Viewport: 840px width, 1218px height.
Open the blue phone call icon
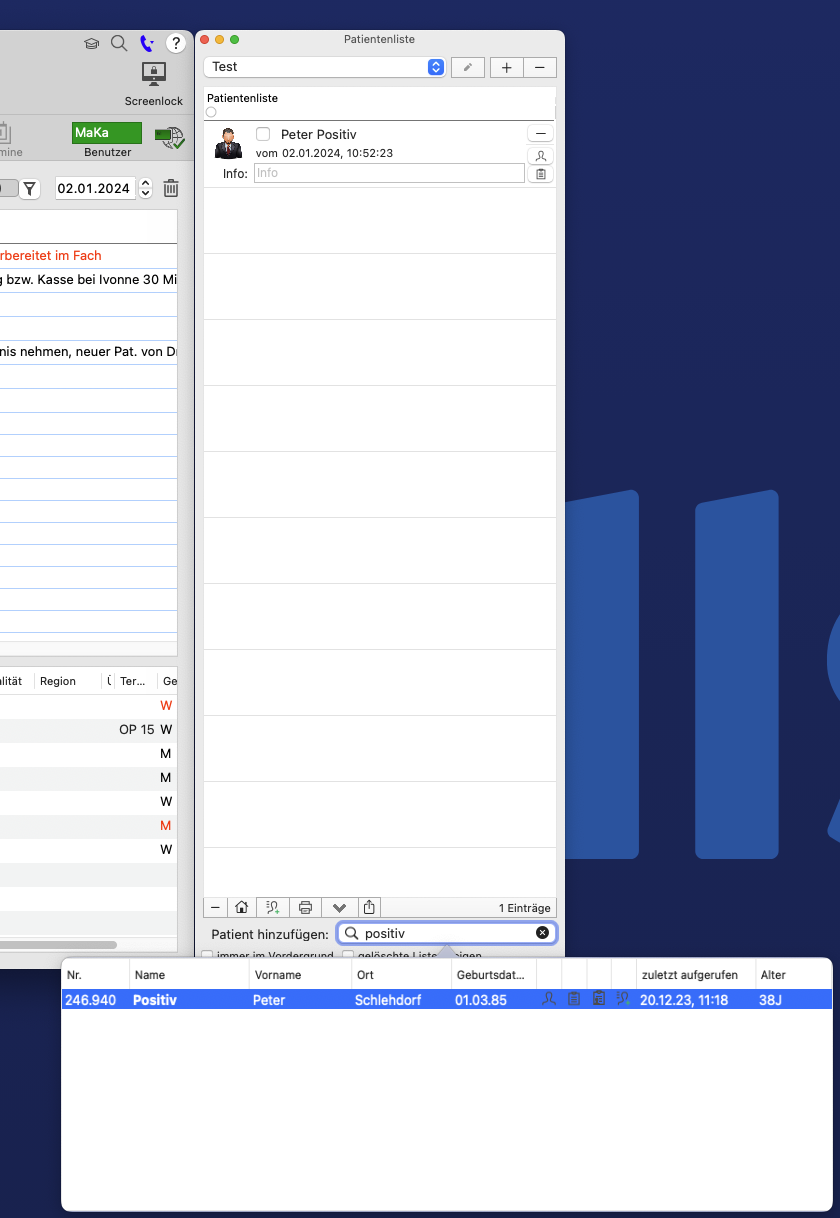click(146, 43)
